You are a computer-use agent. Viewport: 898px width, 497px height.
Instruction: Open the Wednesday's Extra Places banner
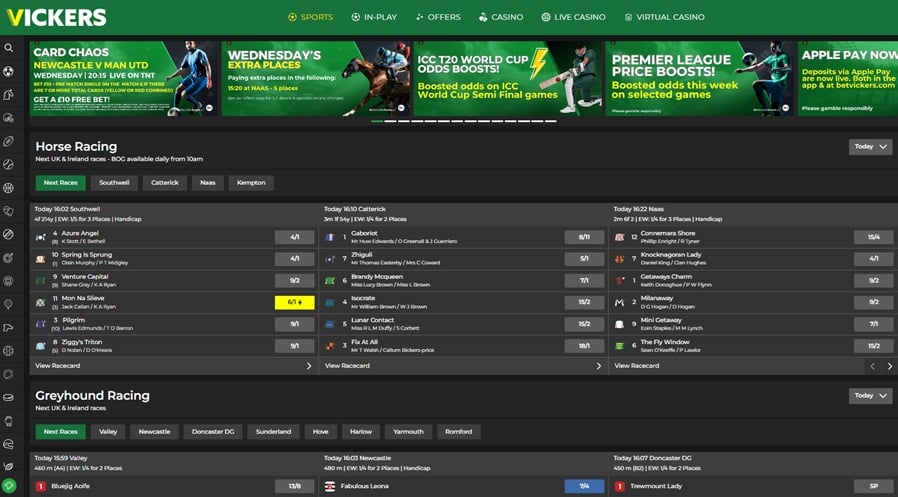point(316,78)
